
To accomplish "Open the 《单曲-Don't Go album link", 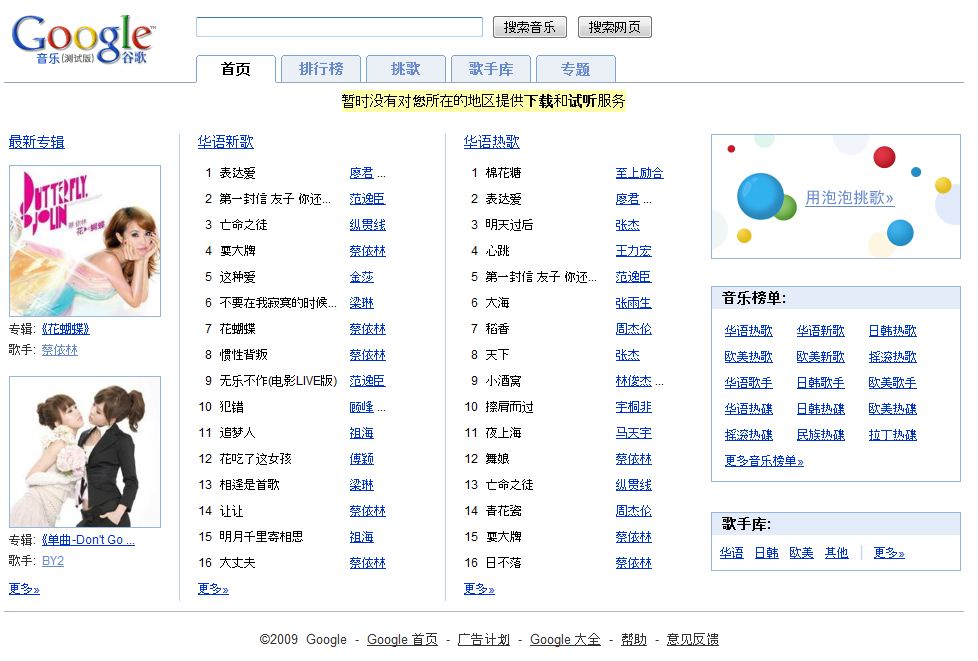I will (x=88, y=540).
